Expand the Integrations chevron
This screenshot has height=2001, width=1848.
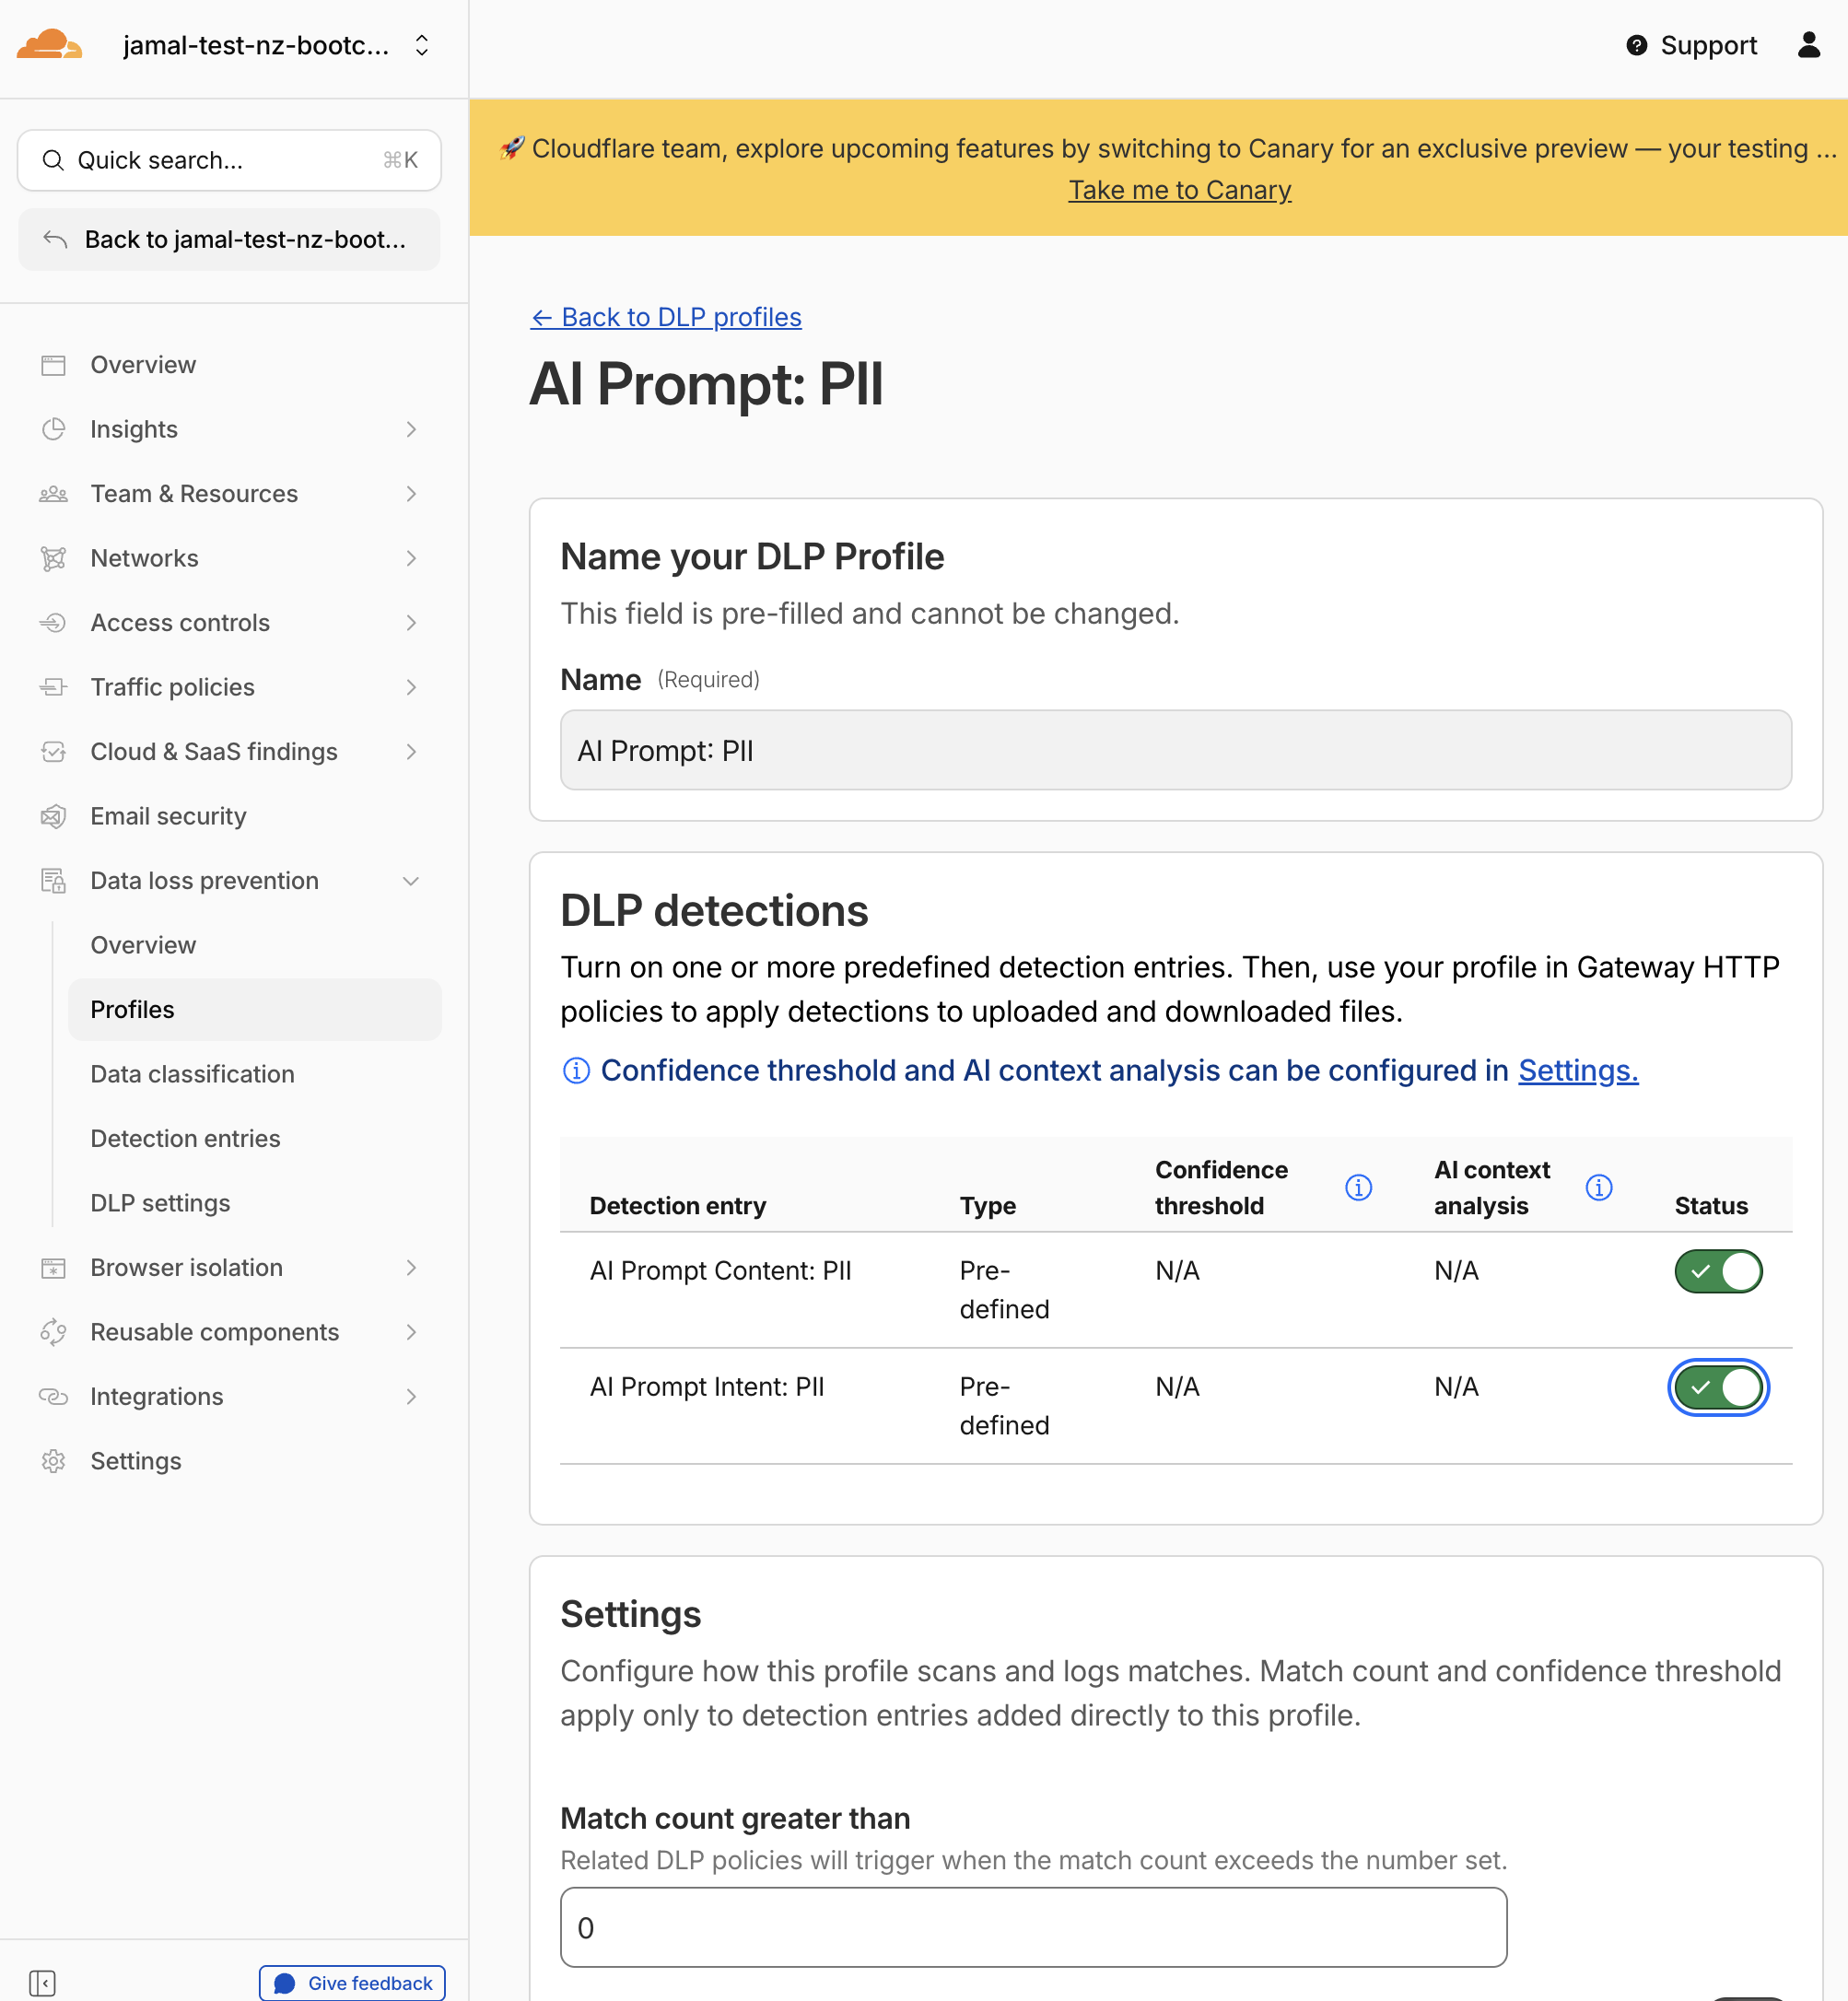pos(411,1397)
